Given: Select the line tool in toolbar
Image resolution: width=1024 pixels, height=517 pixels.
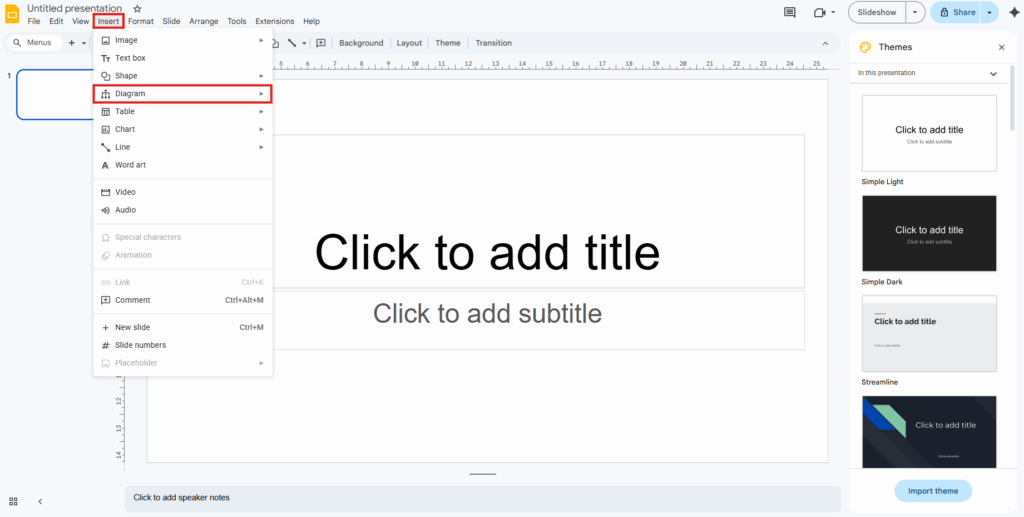Looking at the screenshot, I should [291, 43].
